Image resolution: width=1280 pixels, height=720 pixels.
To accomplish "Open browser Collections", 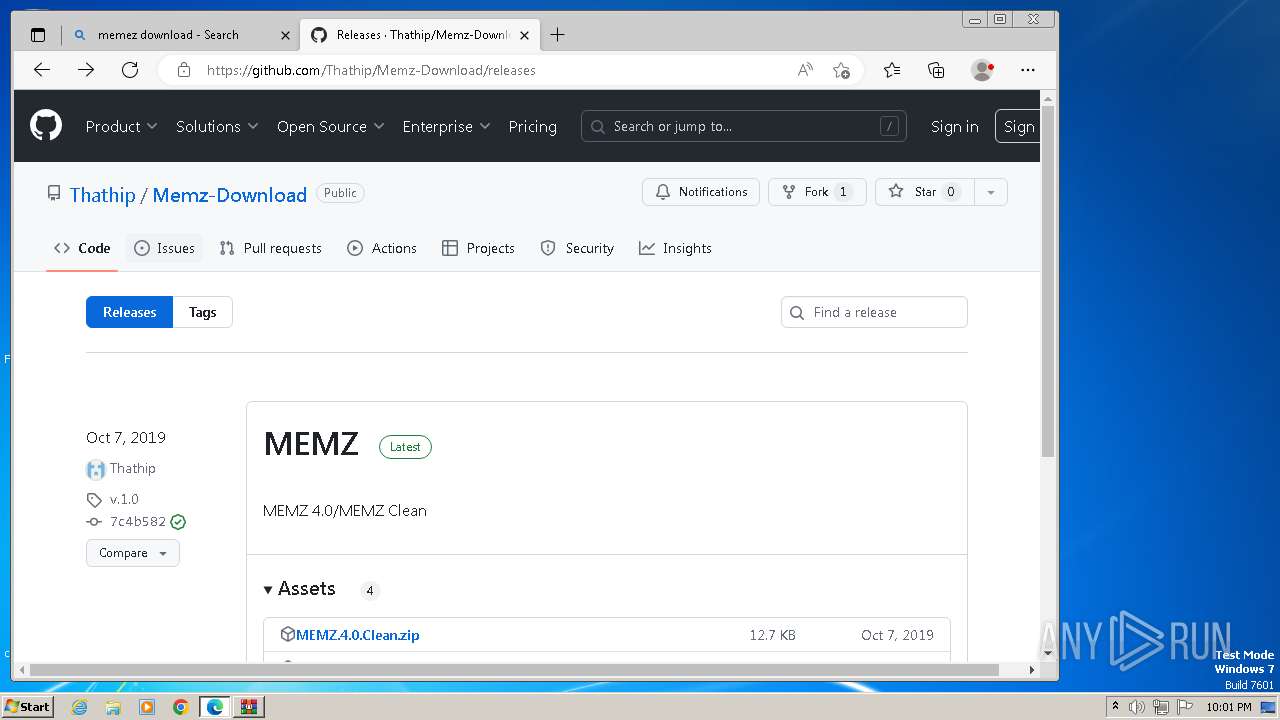I will click(936, 70).
